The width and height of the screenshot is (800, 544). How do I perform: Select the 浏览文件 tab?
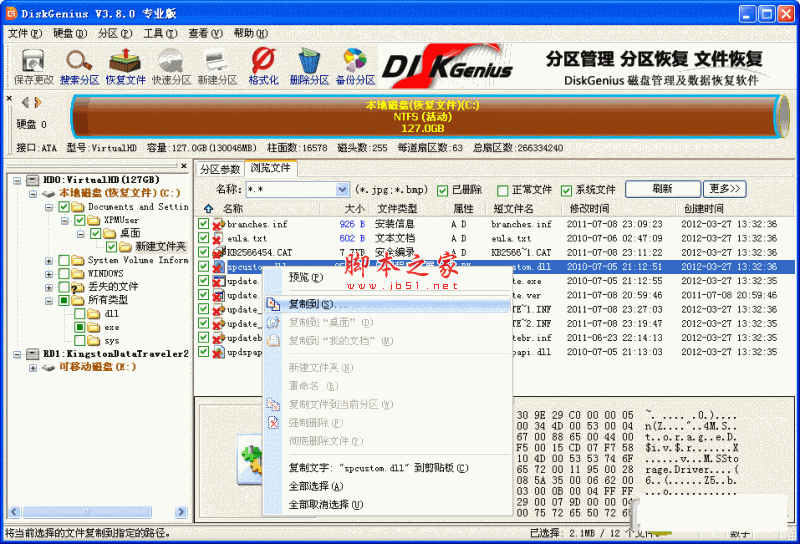270,168
